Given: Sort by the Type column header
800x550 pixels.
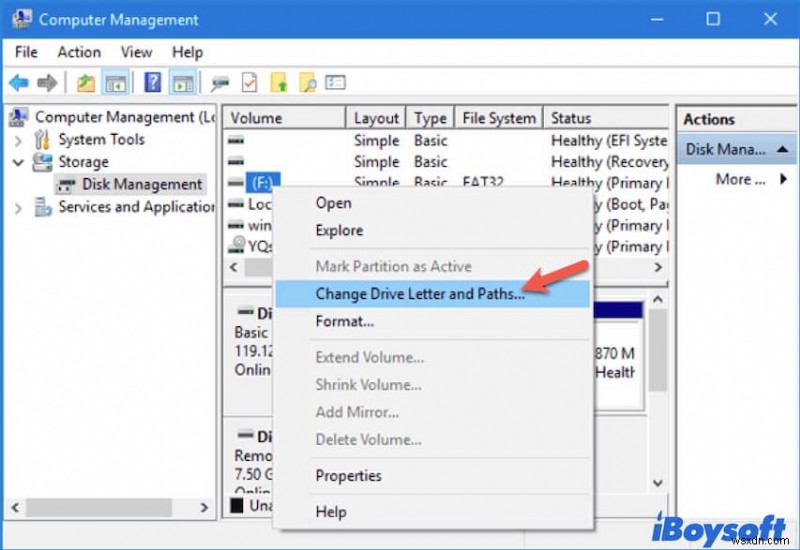Looking at the screenshot, I should (x=430, y=118).
